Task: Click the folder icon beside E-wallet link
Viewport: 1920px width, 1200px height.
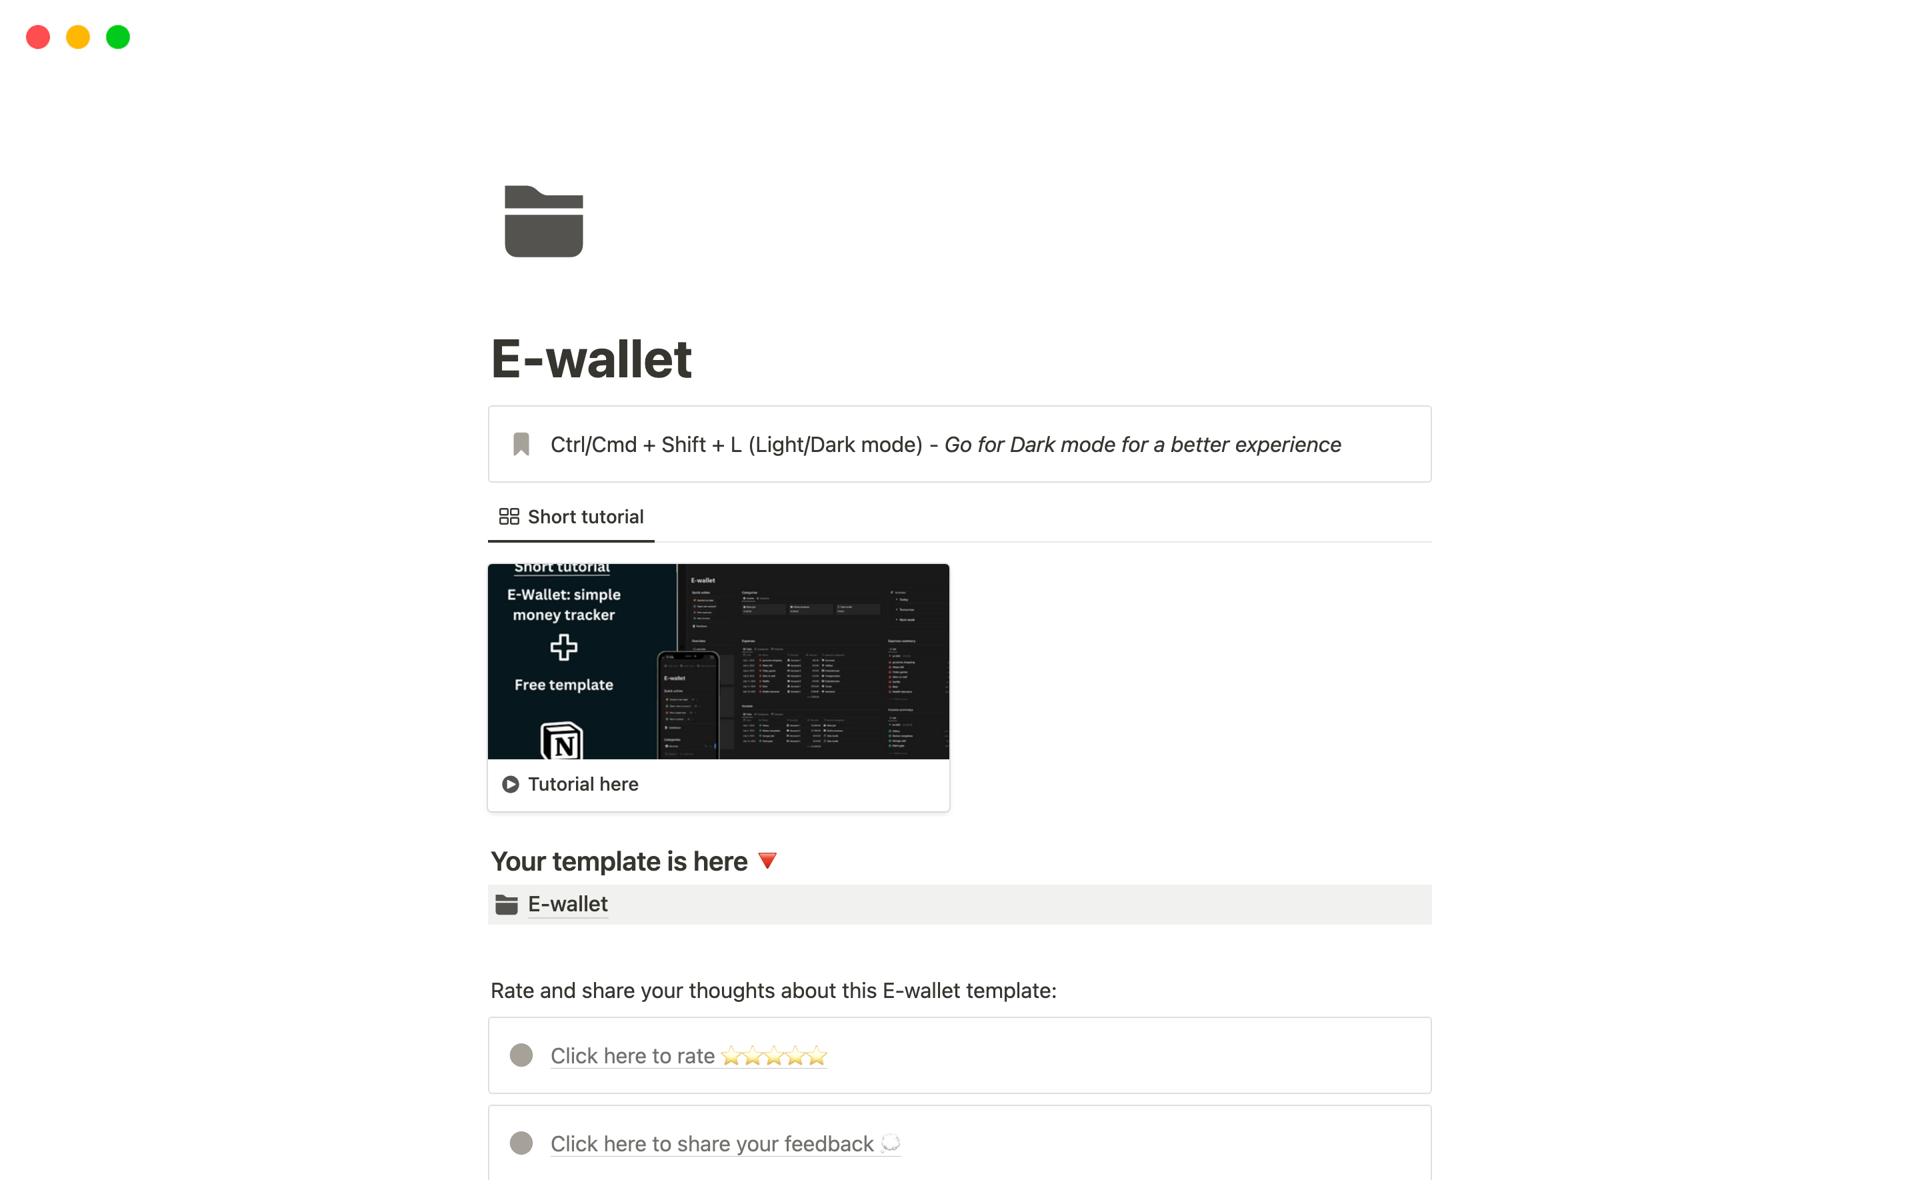Action: tap(507, 904)
